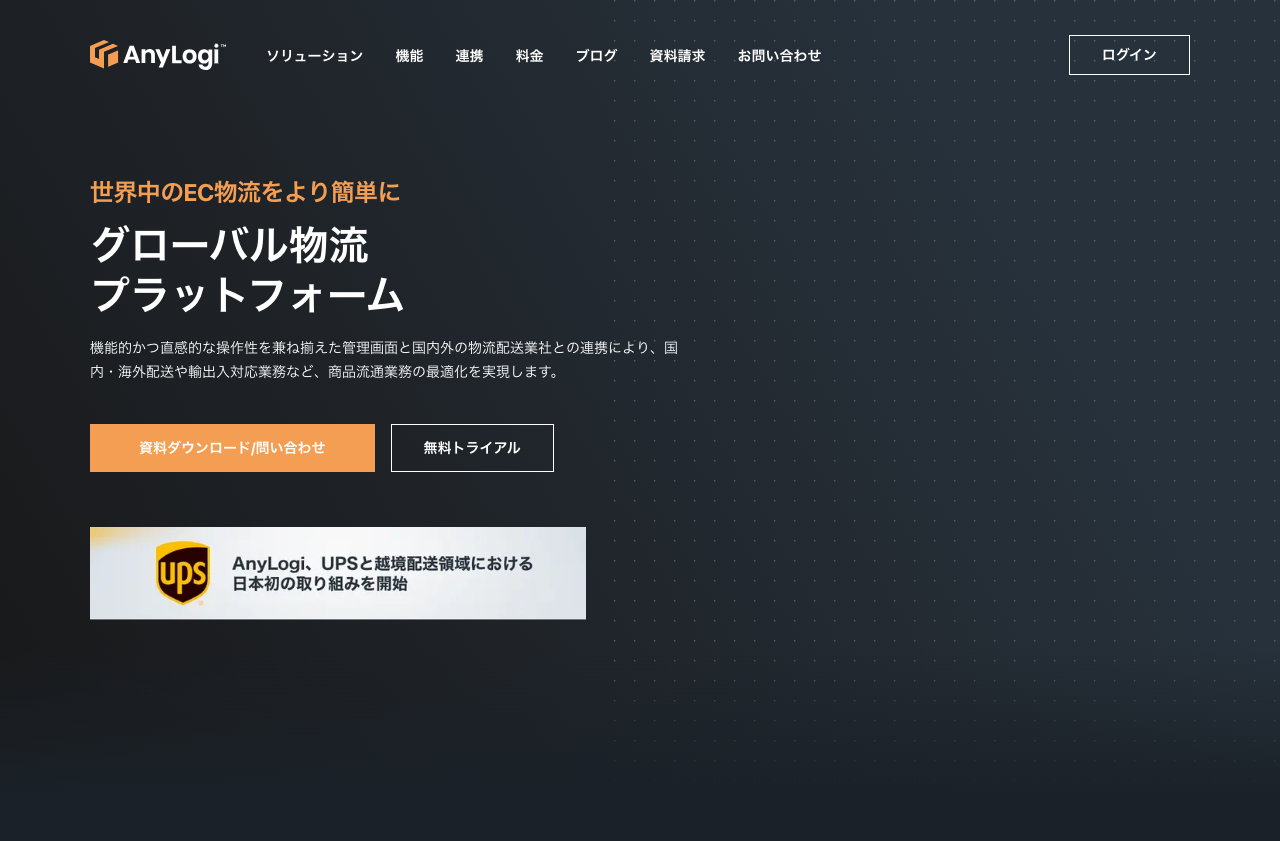Open the お問い合わせ contact page

(x=780, y=56)
